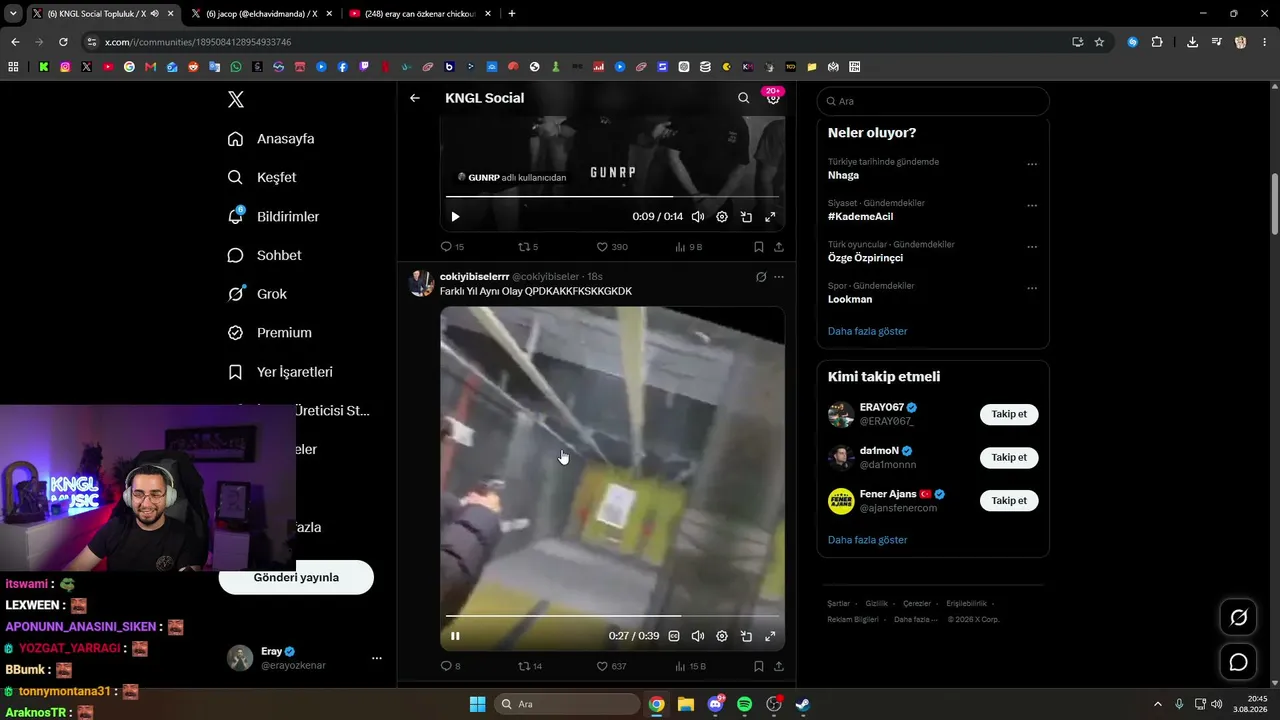
Task: Open the X logo home link
Action: click(x=236, y=99)
